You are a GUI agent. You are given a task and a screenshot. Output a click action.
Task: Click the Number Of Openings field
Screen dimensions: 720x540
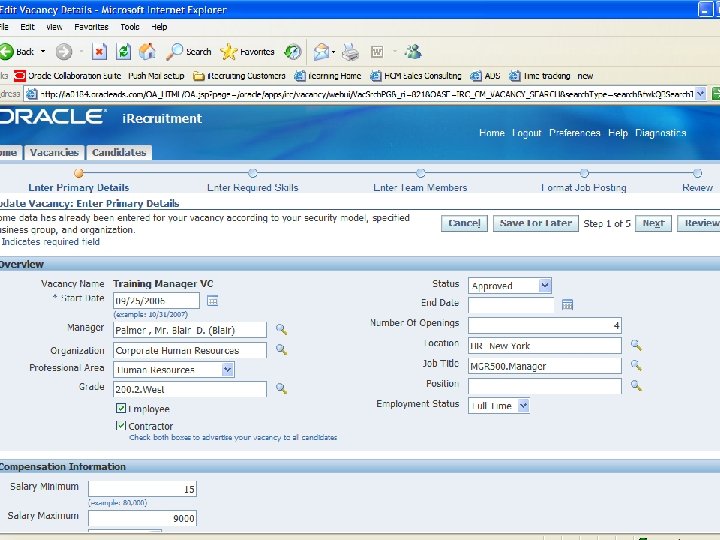(545, 325)
